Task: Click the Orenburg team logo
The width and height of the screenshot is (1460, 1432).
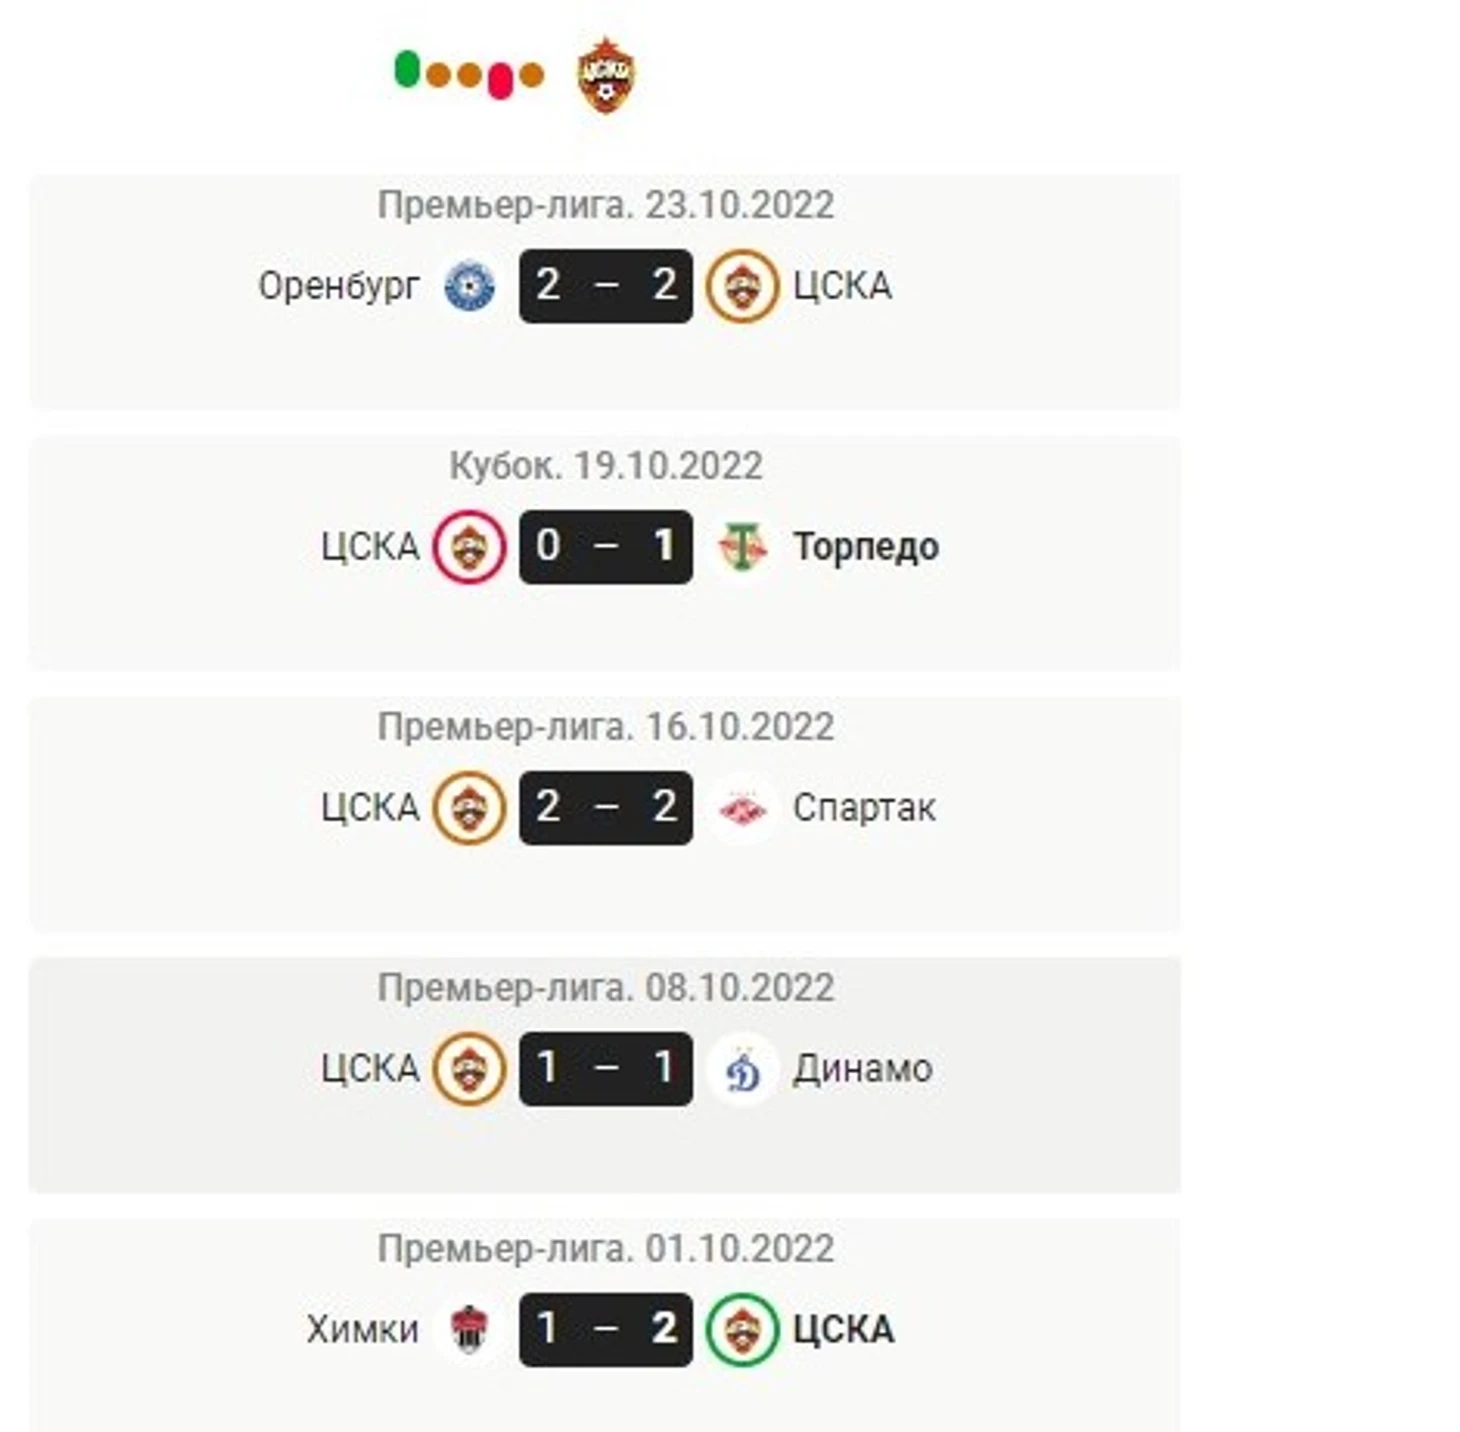Action: pyautogui.click(x=469, y=286)
